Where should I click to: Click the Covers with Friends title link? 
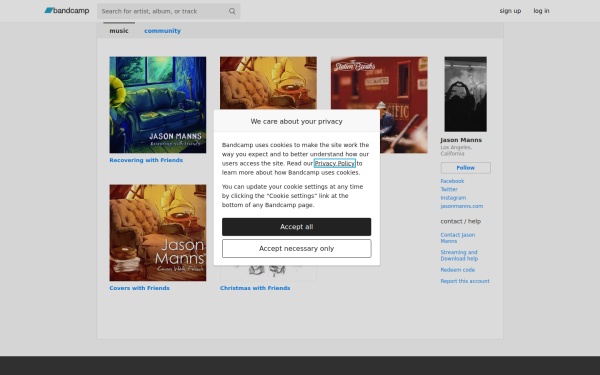[x=139, y=288]
